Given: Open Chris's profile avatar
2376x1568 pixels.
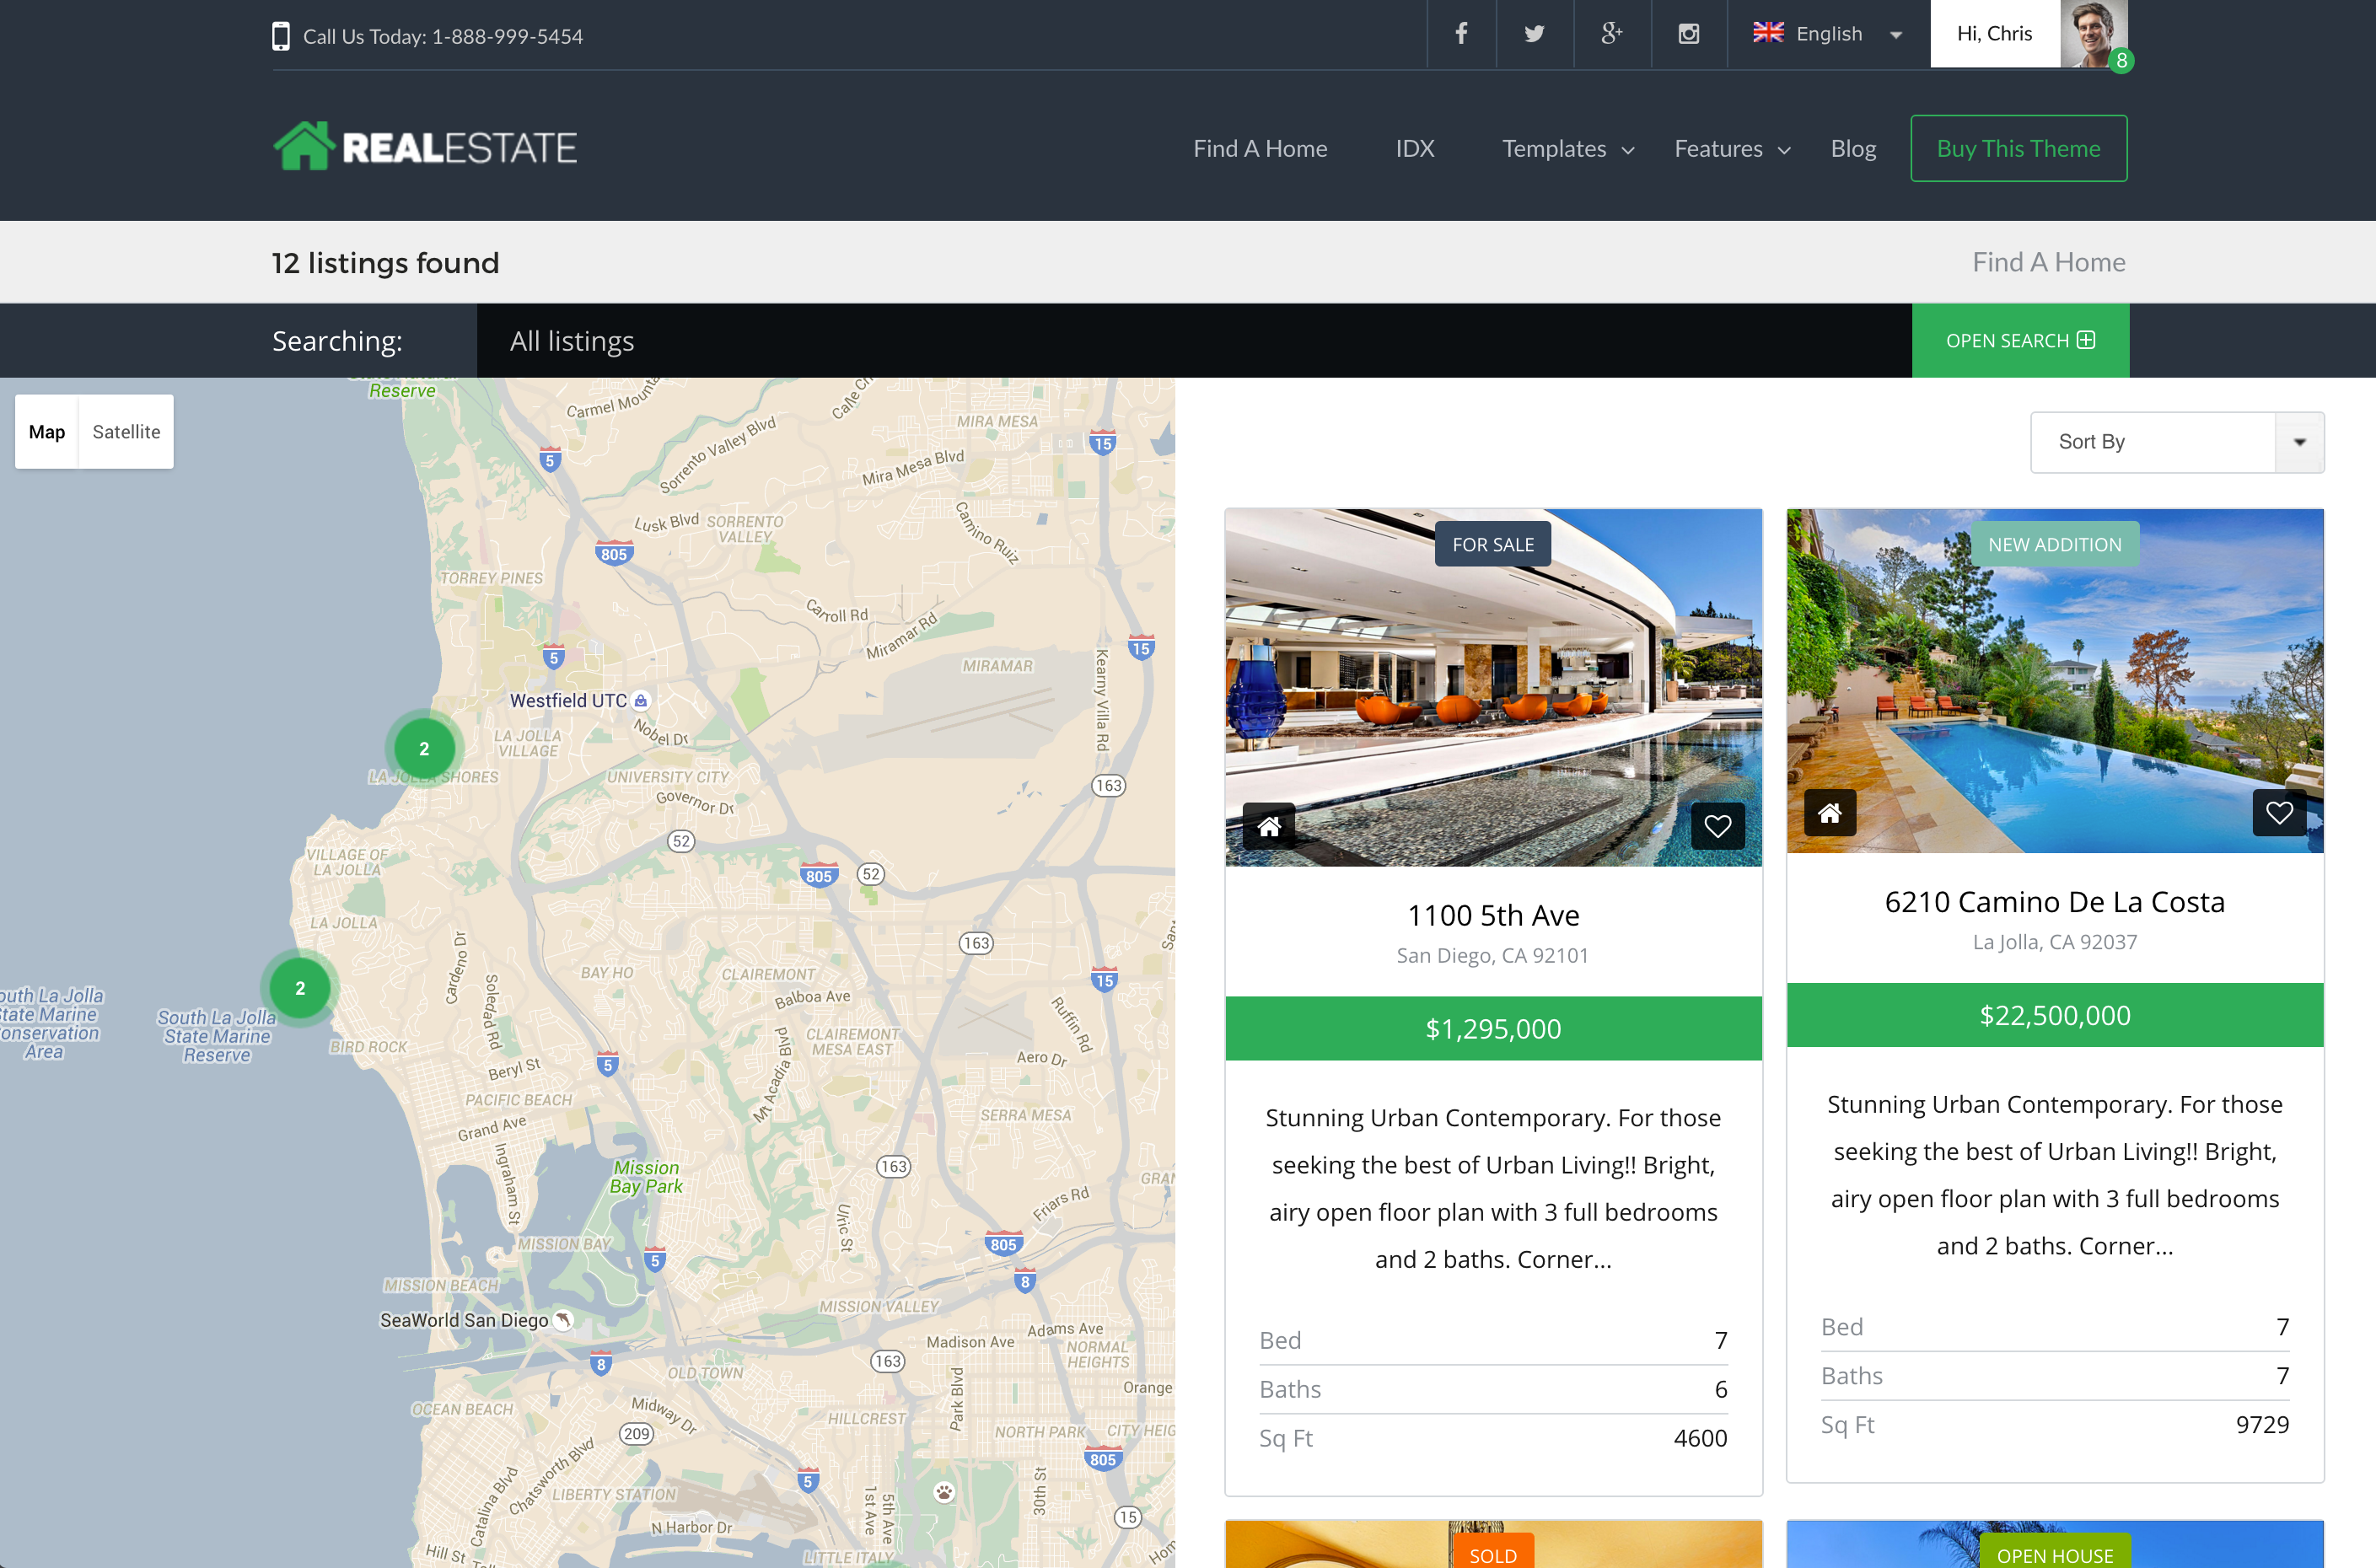Looking at the screenshot, I should 2093,34.
